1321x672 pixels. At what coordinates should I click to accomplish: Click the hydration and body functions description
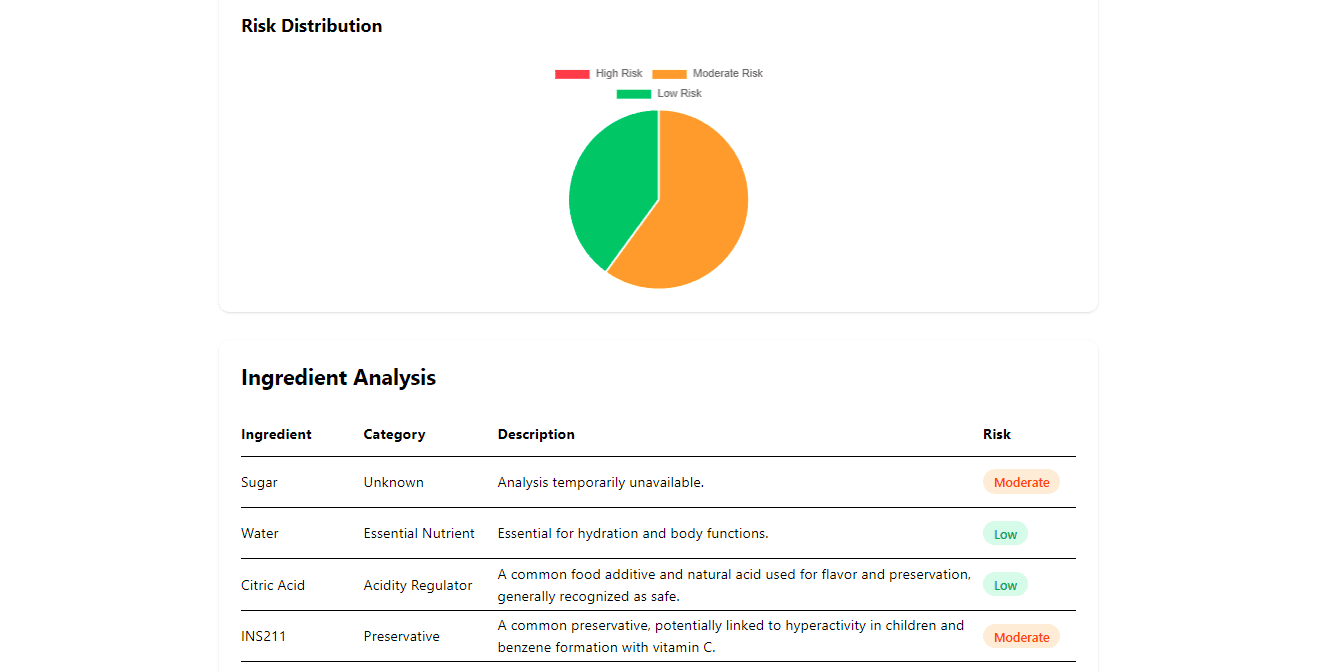(633, 533)
